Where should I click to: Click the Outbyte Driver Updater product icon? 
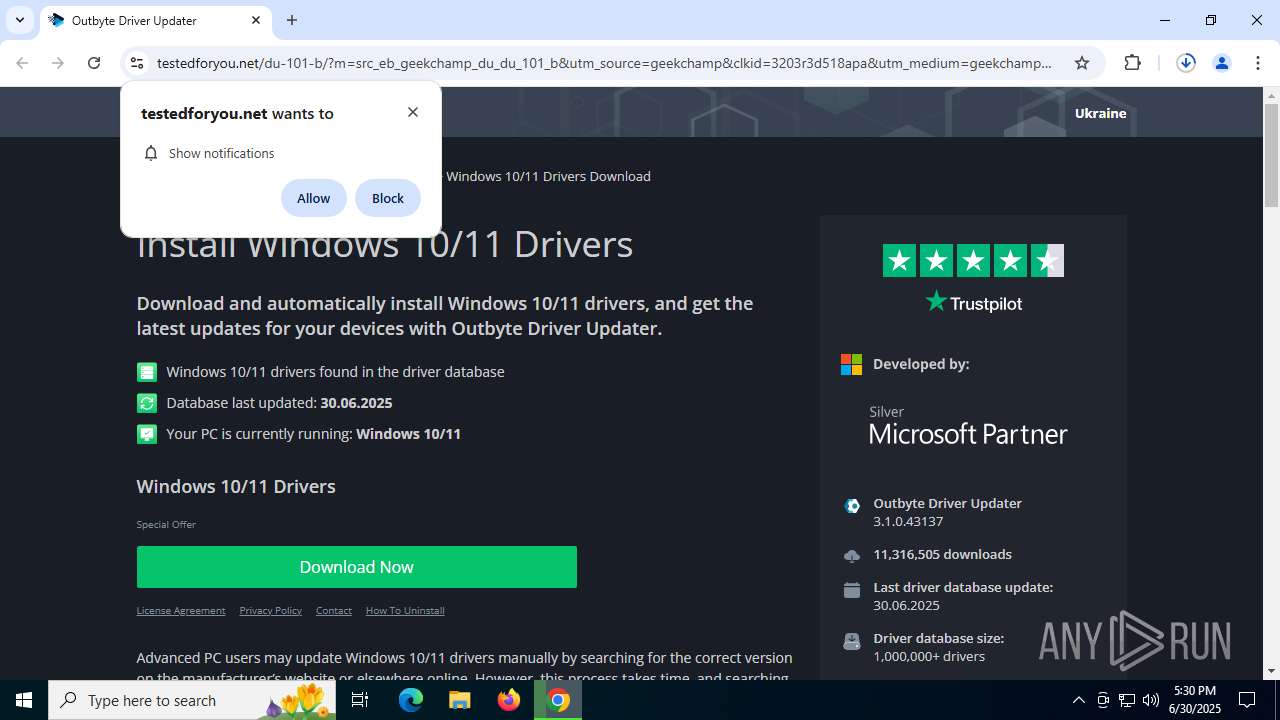coord(852,506)
